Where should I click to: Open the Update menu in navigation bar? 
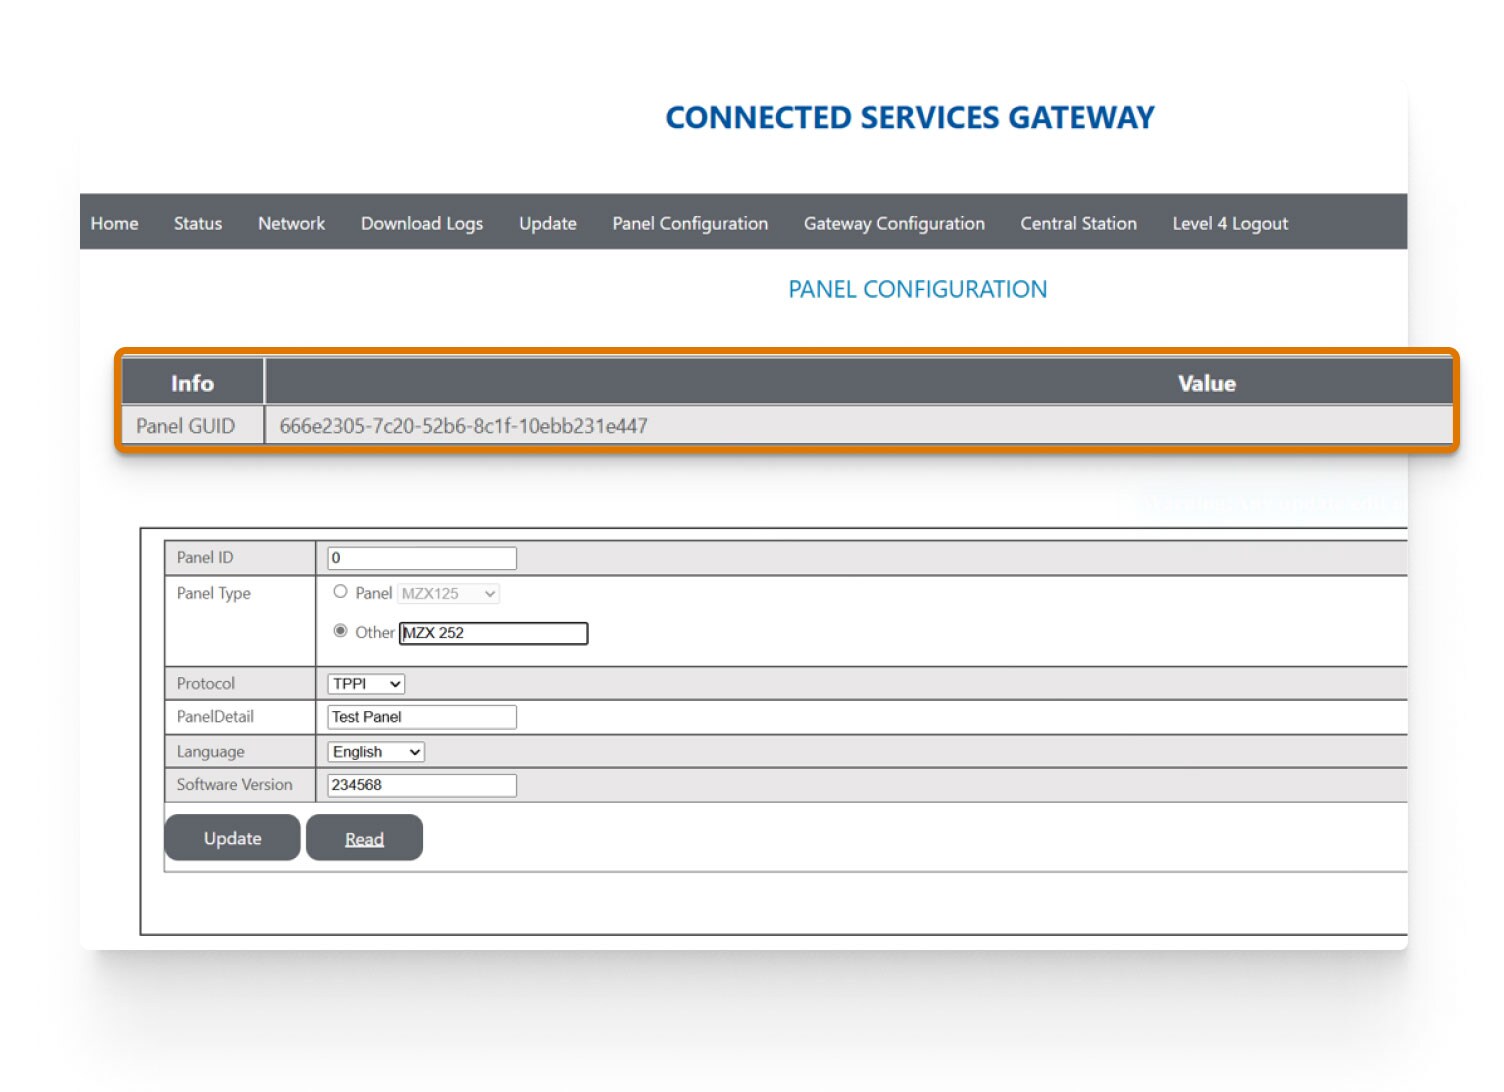coord(547,223)
